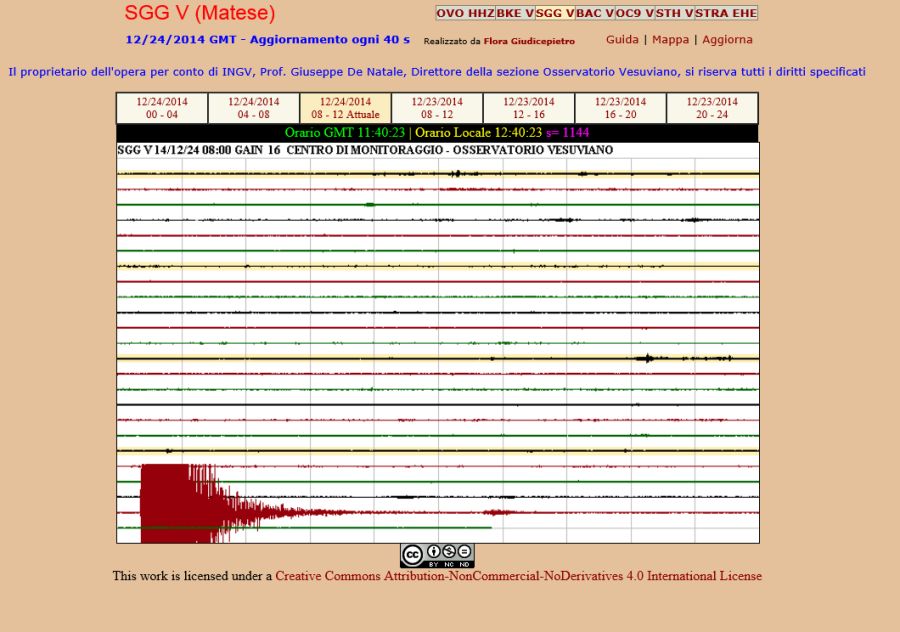Open the Guida link
This screenshot has width=900, height=632.
[x=622, y=40]
